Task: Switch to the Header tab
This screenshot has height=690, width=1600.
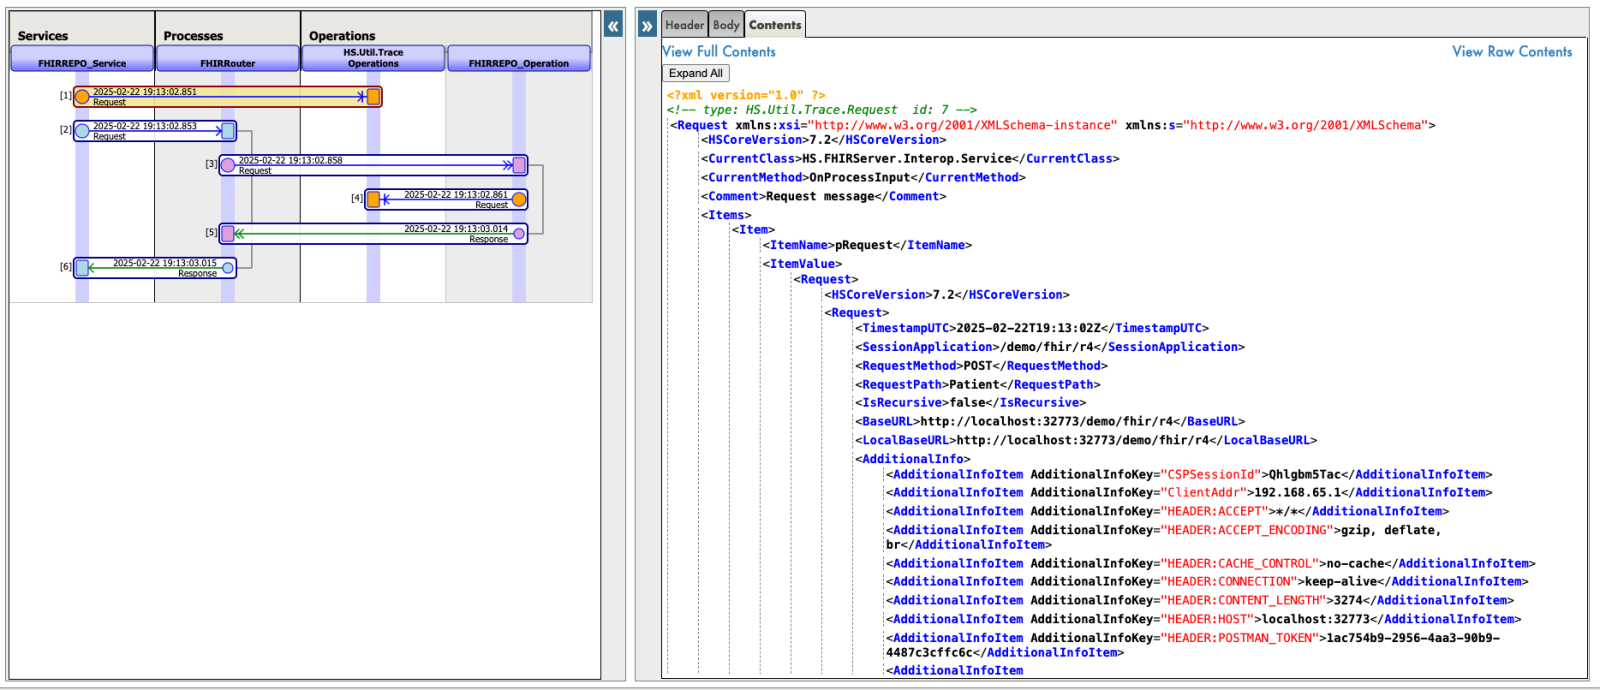Action: click(684, 25)
